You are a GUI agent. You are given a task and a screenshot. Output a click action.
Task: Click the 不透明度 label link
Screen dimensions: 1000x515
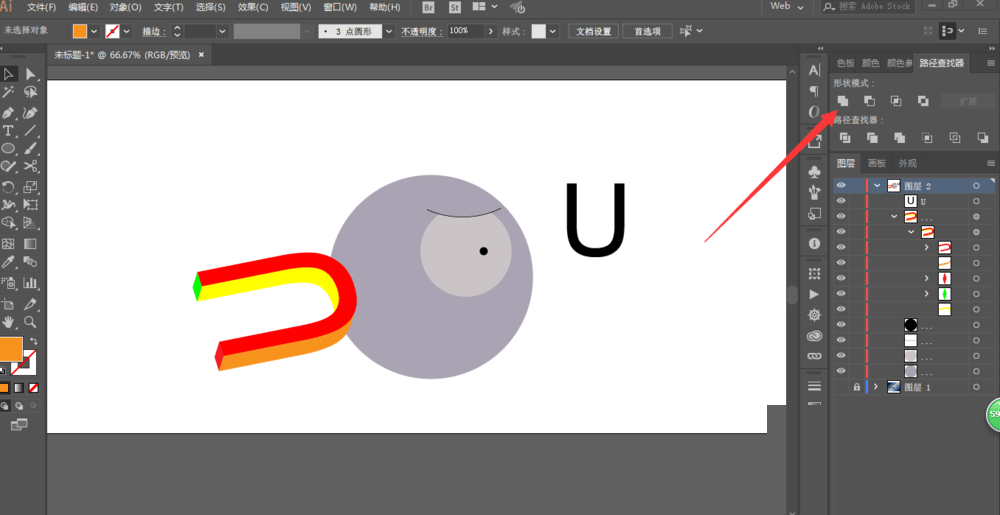pos(422,31)
